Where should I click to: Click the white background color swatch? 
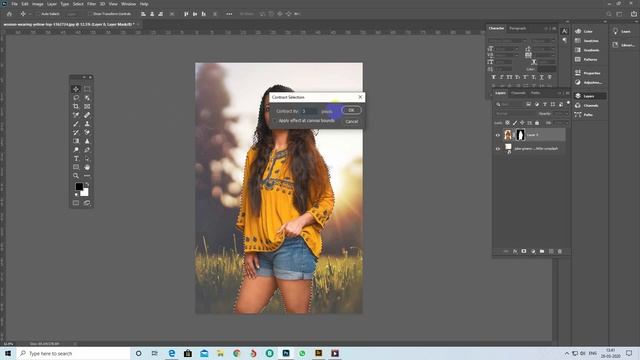pyautogui.click(x=85, y=193)
